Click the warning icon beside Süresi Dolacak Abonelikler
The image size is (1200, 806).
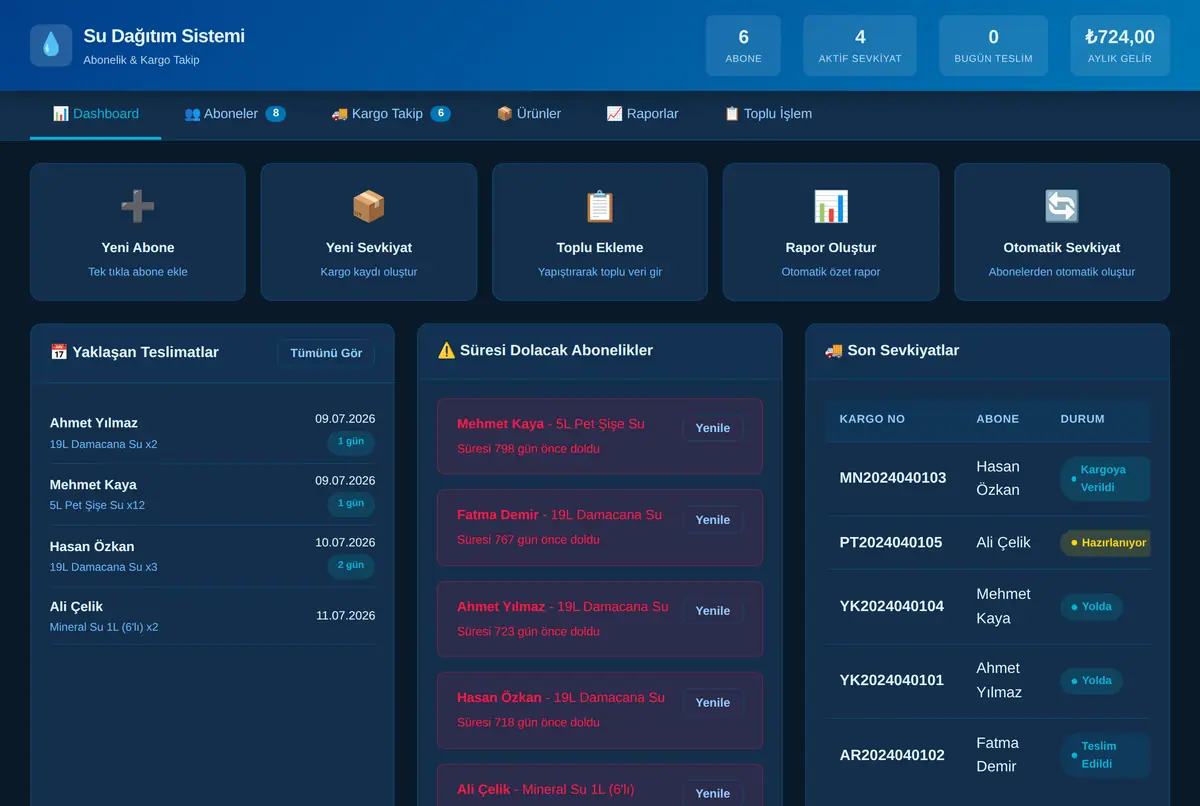(446, 350)
